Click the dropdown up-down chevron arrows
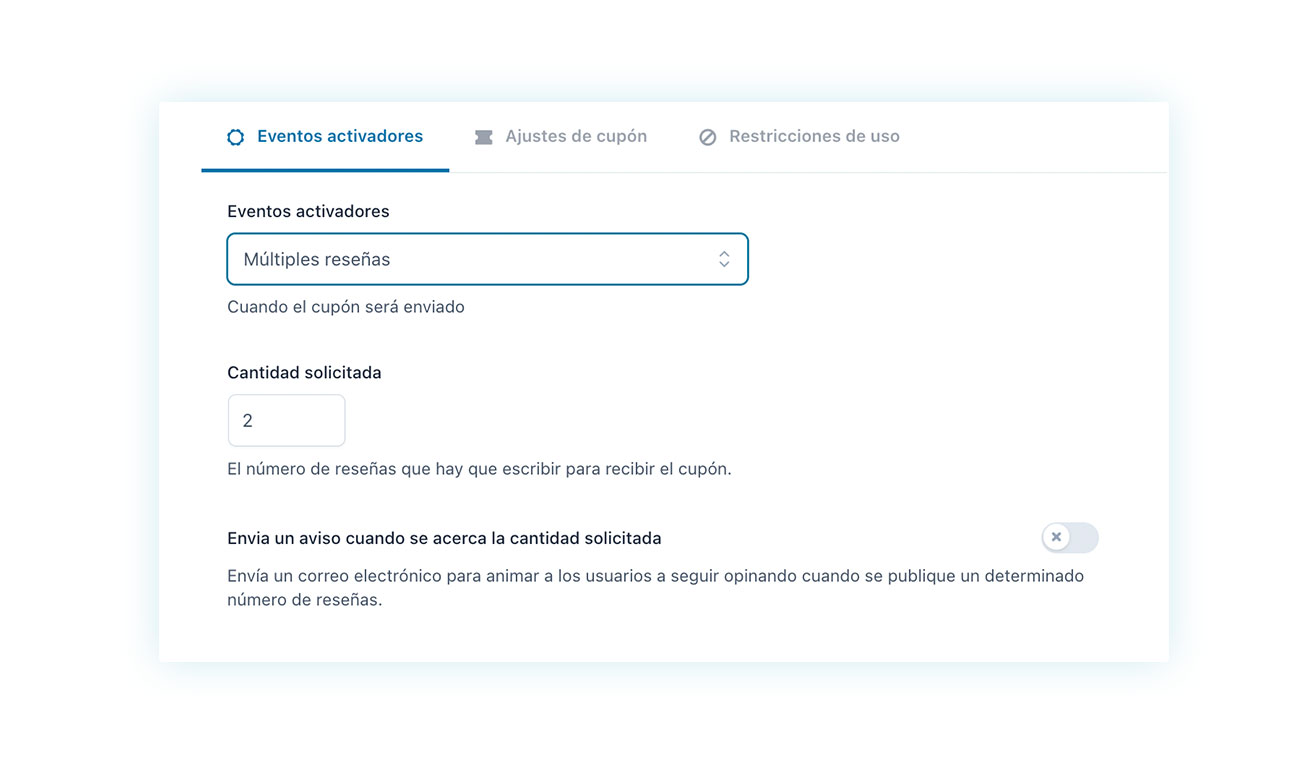 724,259
